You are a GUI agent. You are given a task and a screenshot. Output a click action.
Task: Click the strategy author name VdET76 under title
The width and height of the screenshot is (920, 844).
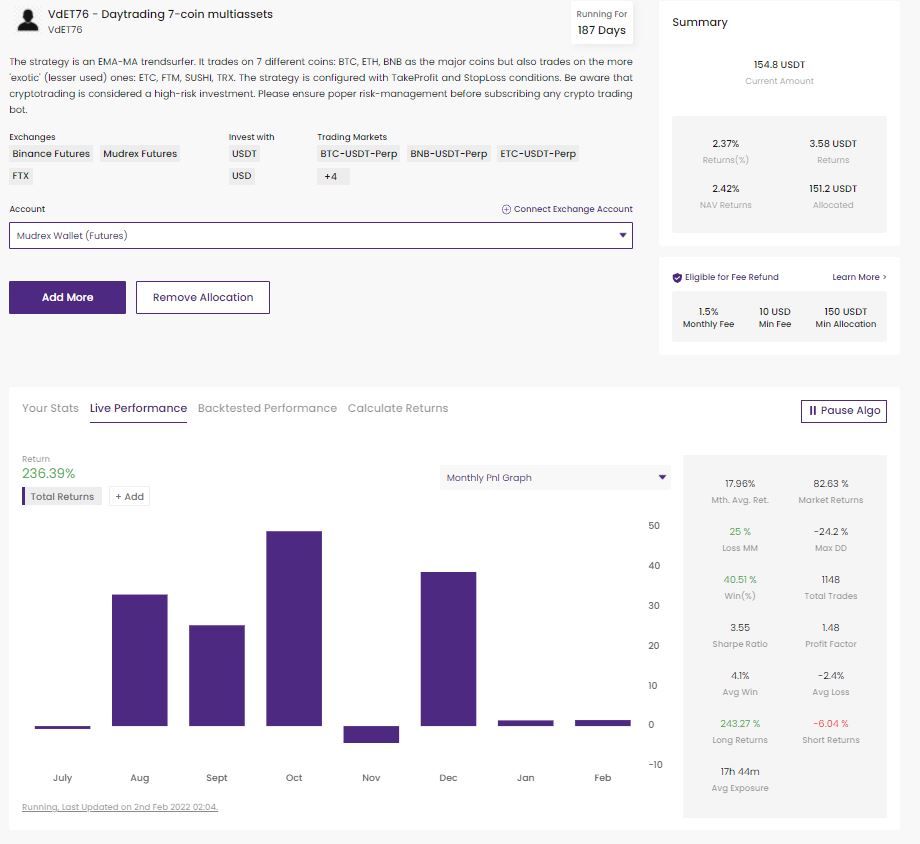(x=65, y=30)
